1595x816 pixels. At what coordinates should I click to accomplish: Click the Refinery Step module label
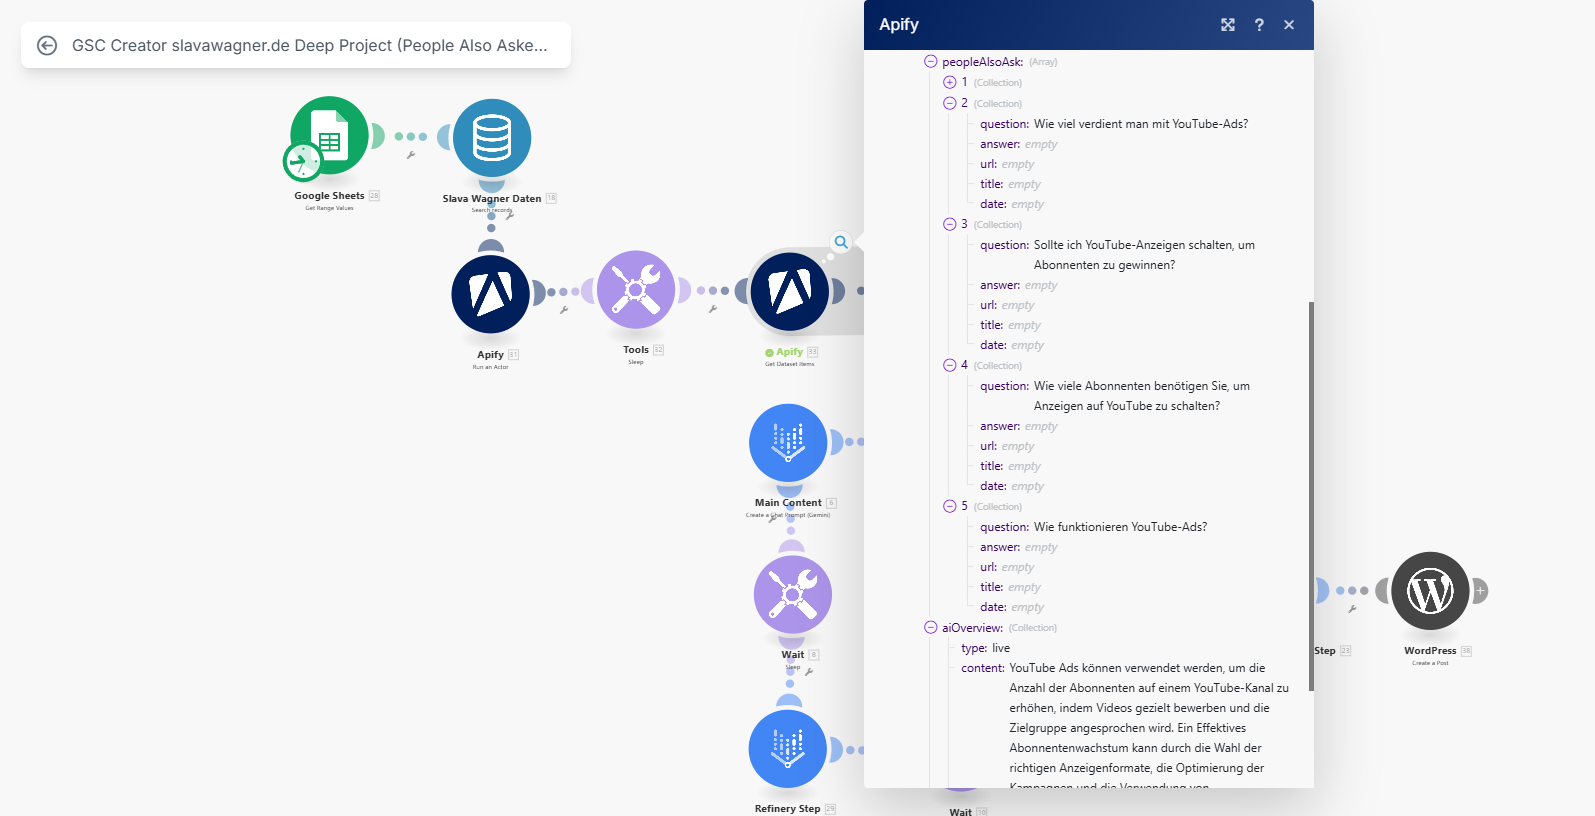(x=787, y=809)
